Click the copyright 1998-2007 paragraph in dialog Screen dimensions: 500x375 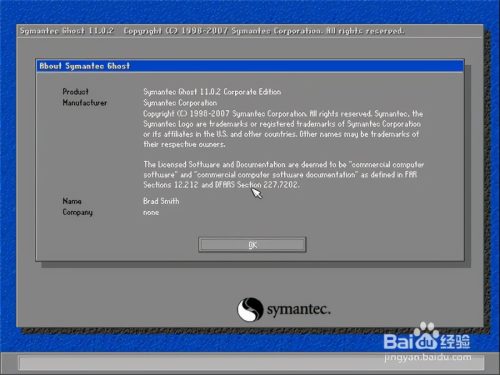pos(283,129)
